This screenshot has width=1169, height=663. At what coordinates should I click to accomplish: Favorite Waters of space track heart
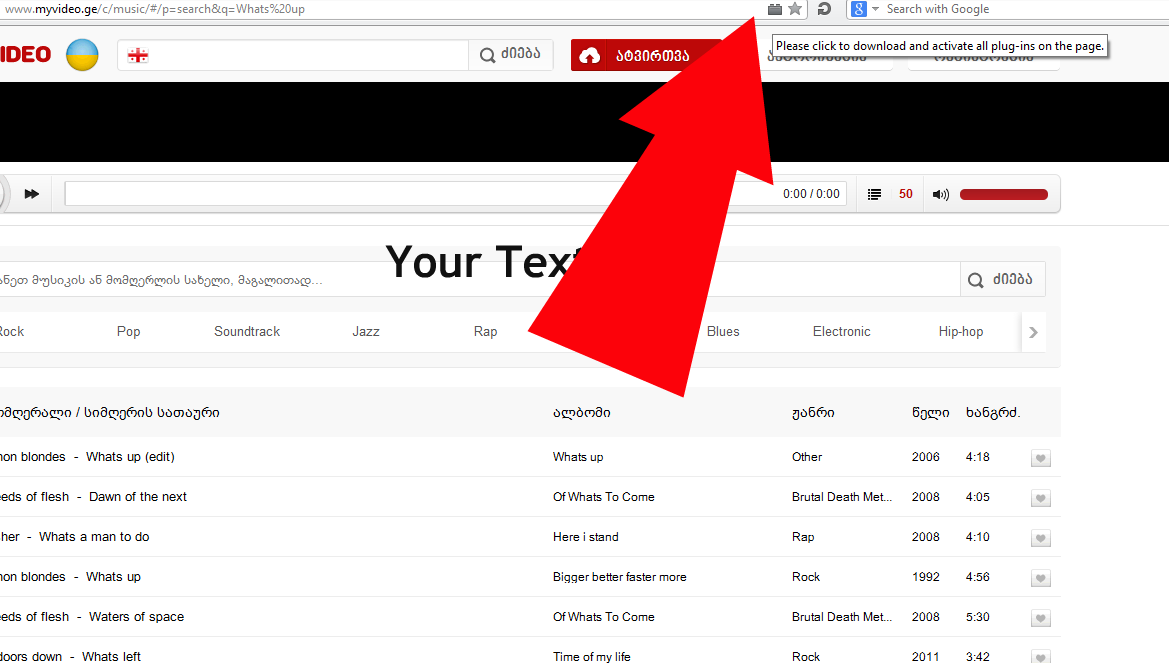pos(1041,618)
